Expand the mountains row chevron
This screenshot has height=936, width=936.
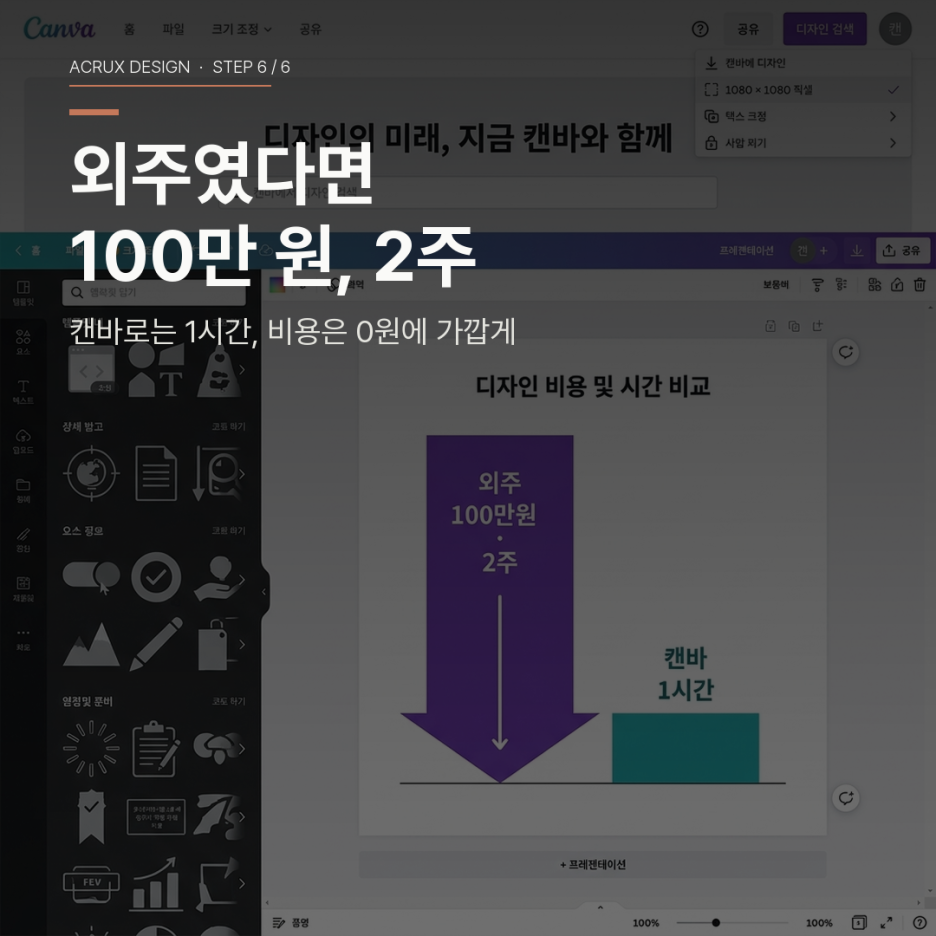pos(242,644)
